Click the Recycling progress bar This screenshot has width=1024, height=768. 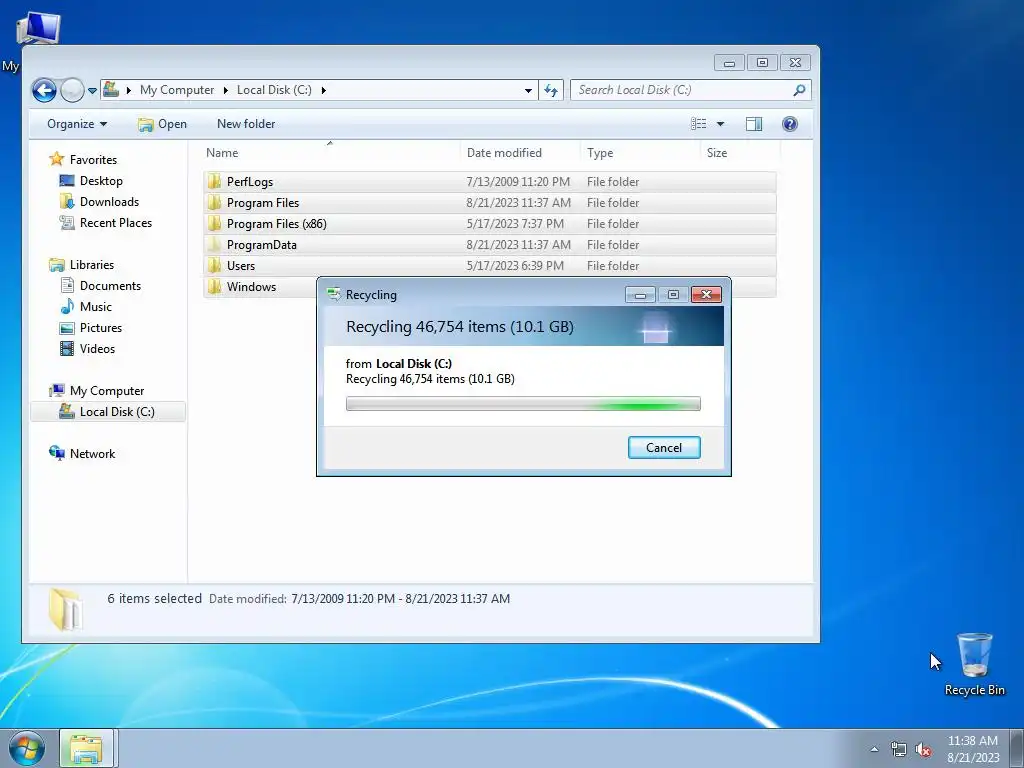pyautogui.click(x=523, y=404)
